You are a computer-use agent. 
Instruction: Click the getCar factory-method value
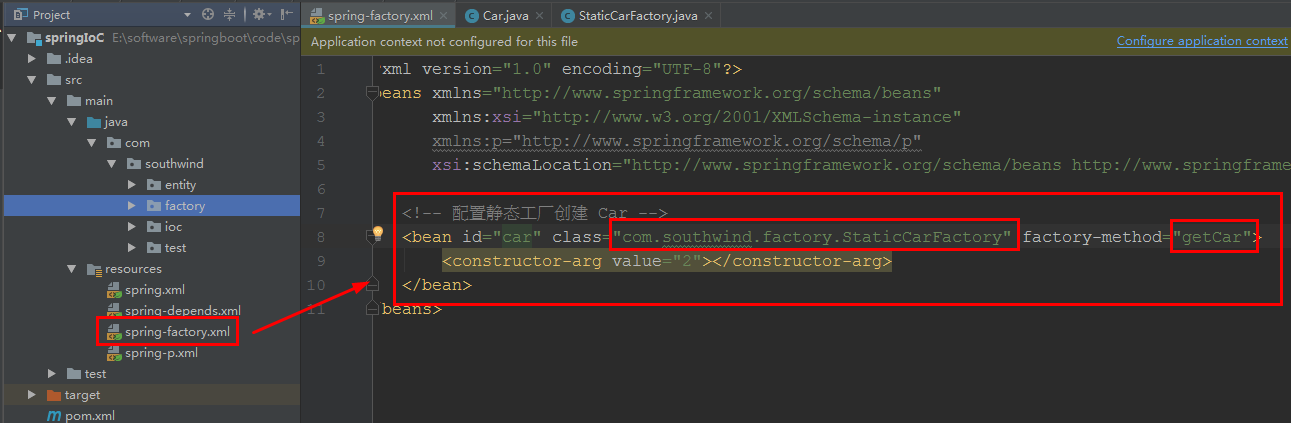[1214, 237]
